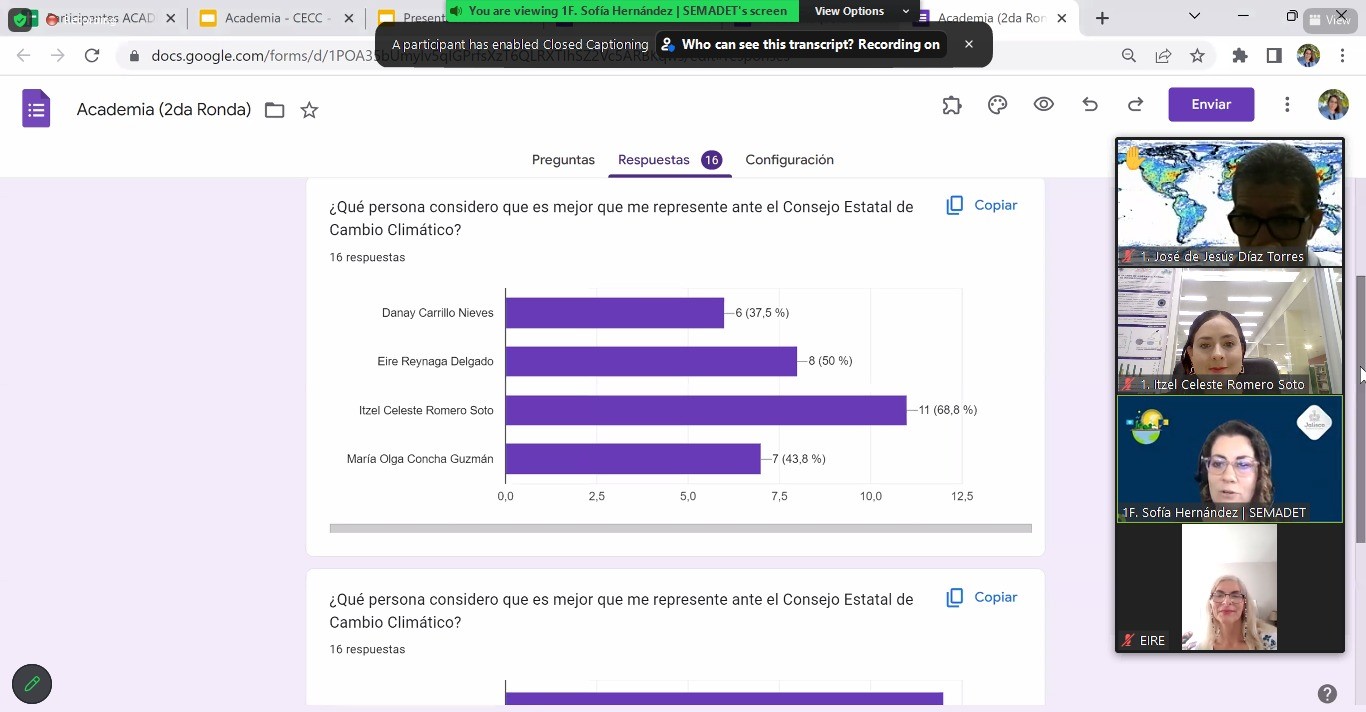Click the green annotation pencil button
This screenshot has width=1366, height=712.
(32, 684)
